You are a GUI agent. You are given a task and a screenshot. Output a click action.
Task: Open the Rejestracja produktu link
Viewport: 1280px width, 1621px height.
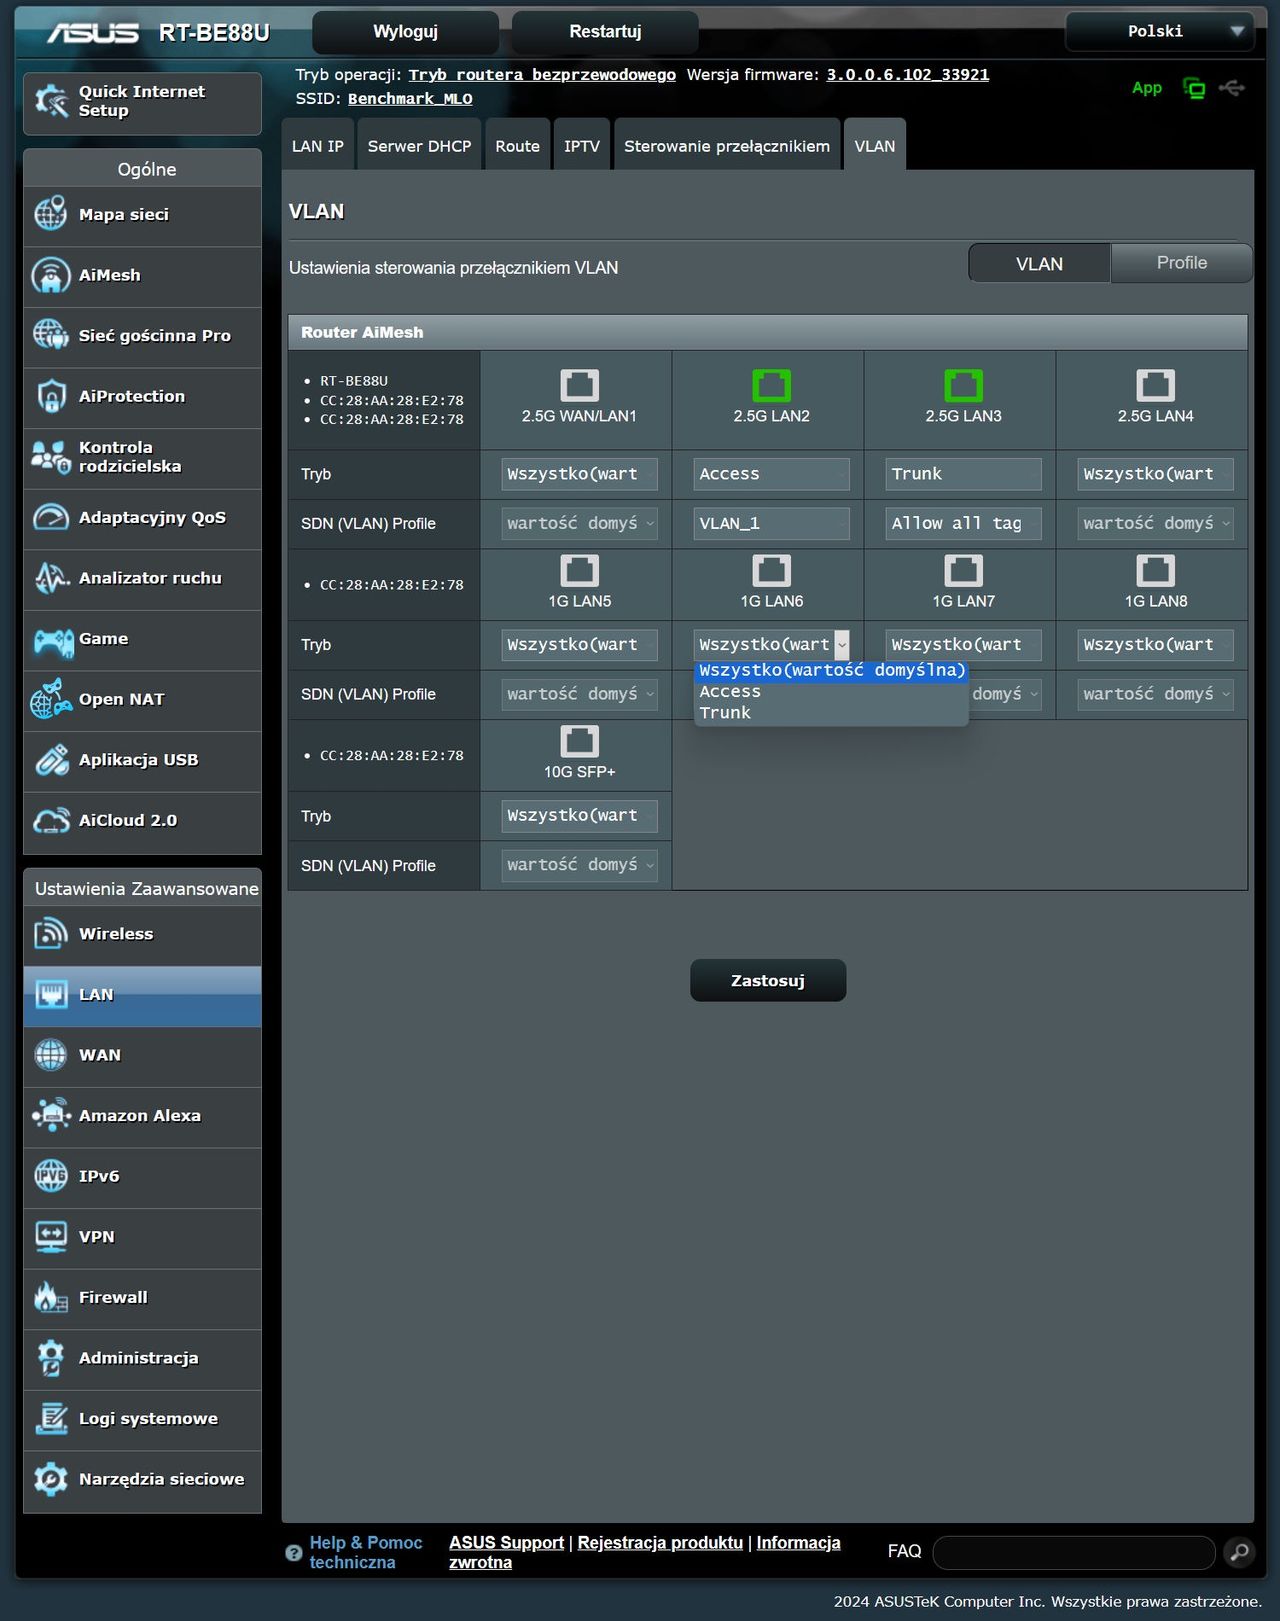click(660, 1543)
